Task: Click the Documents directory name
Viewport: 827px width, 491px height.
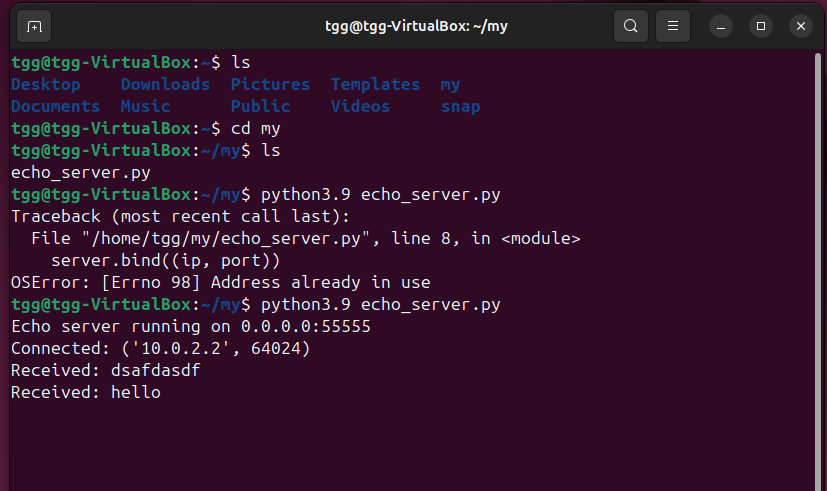Action: click(55, 107)
